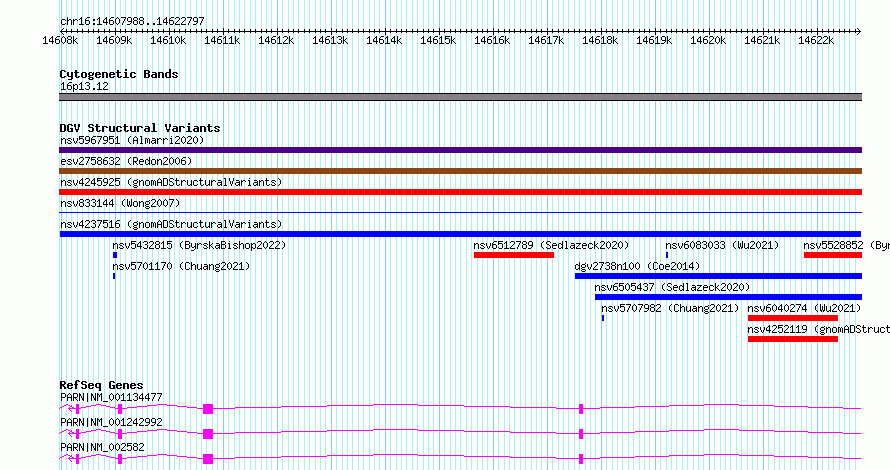
Task: Open the nsv4237516 gnomAD variant label
Action: point(171,224)
